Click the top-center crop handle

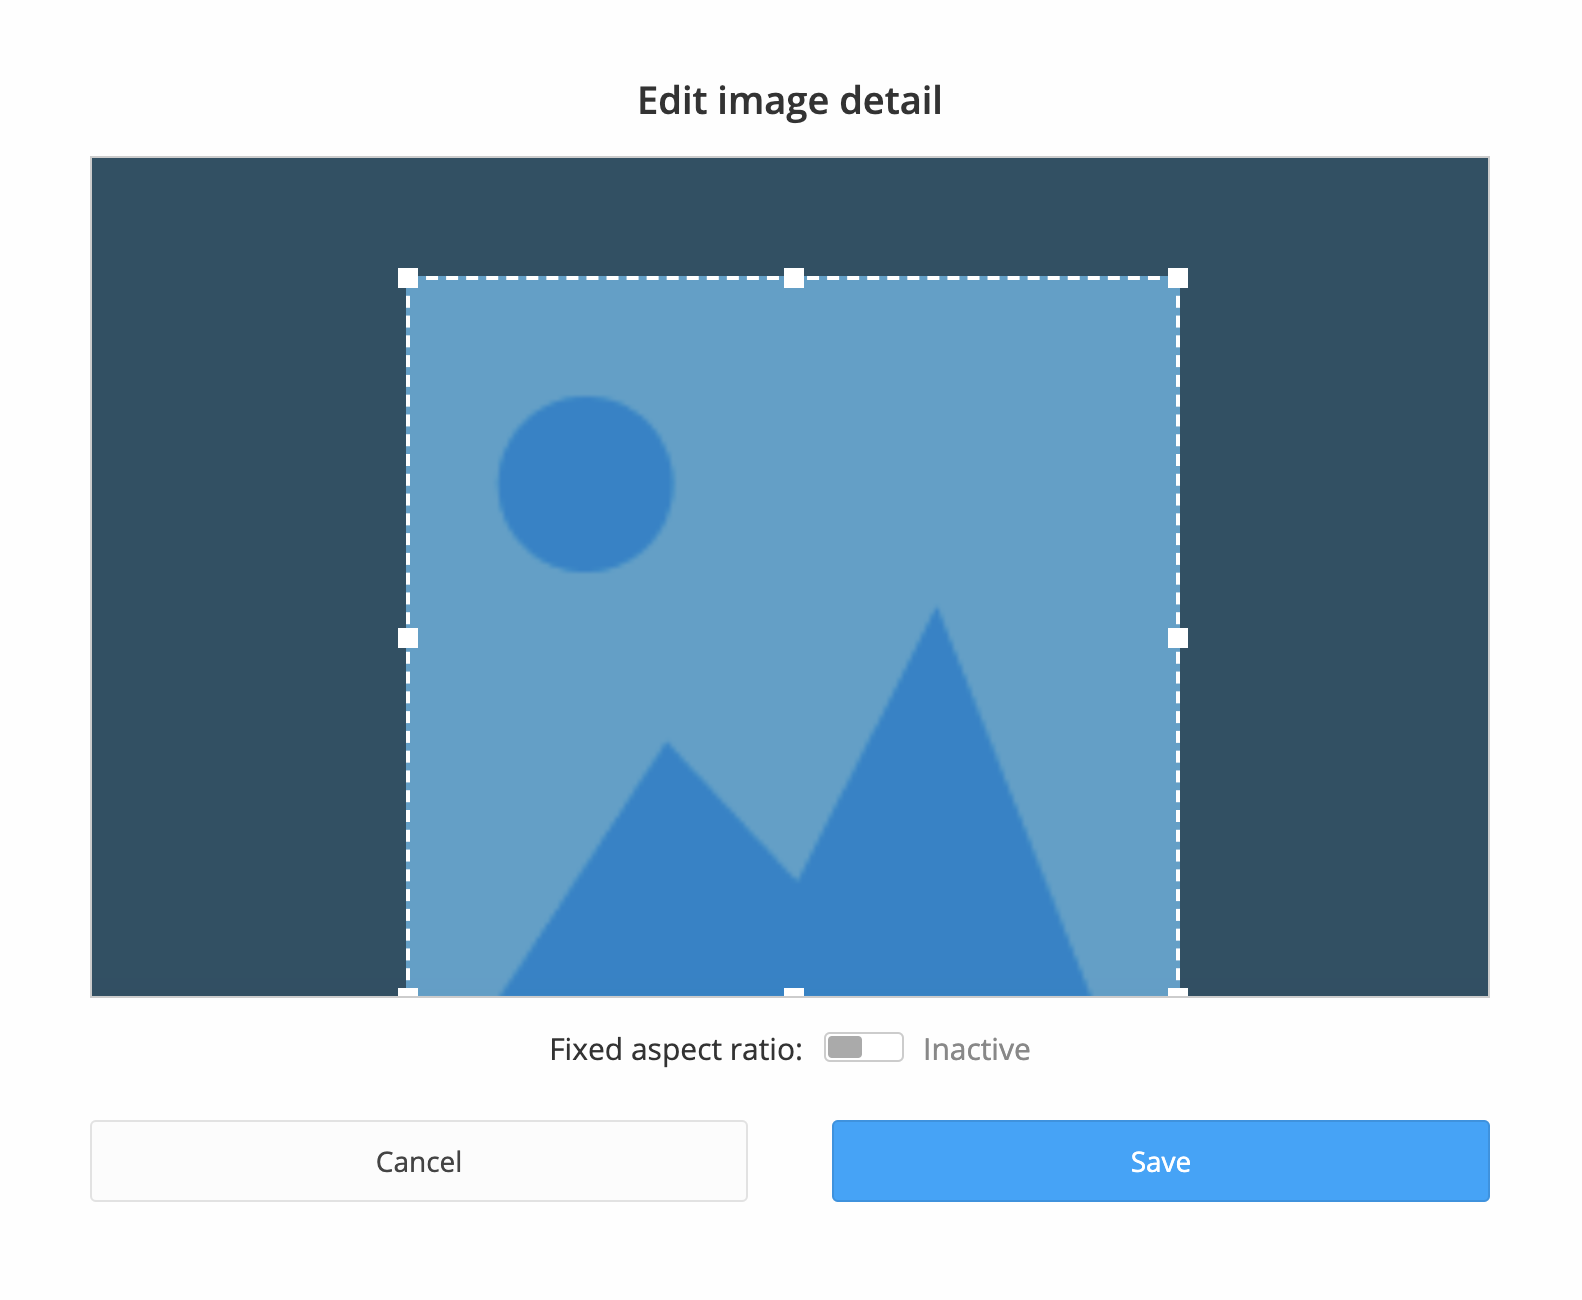coord(794,278)
